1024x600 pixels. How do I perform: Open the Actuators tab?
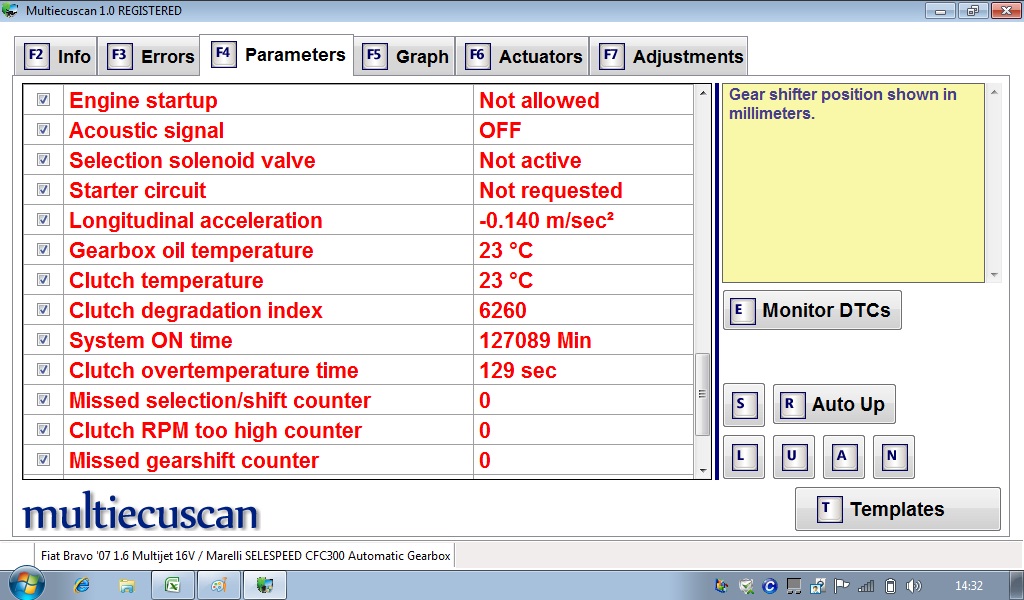pos(525,56)
